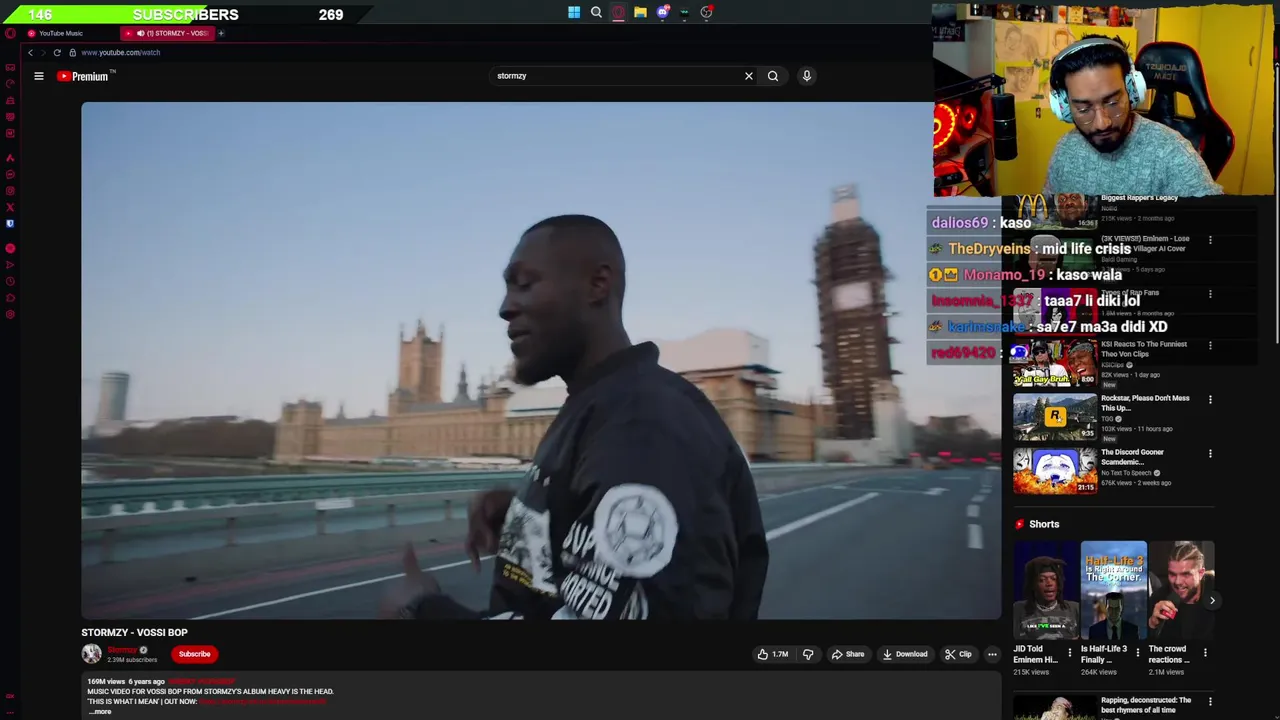Go forward in browser history
The image size is (1280, 720).
(42, 52)
